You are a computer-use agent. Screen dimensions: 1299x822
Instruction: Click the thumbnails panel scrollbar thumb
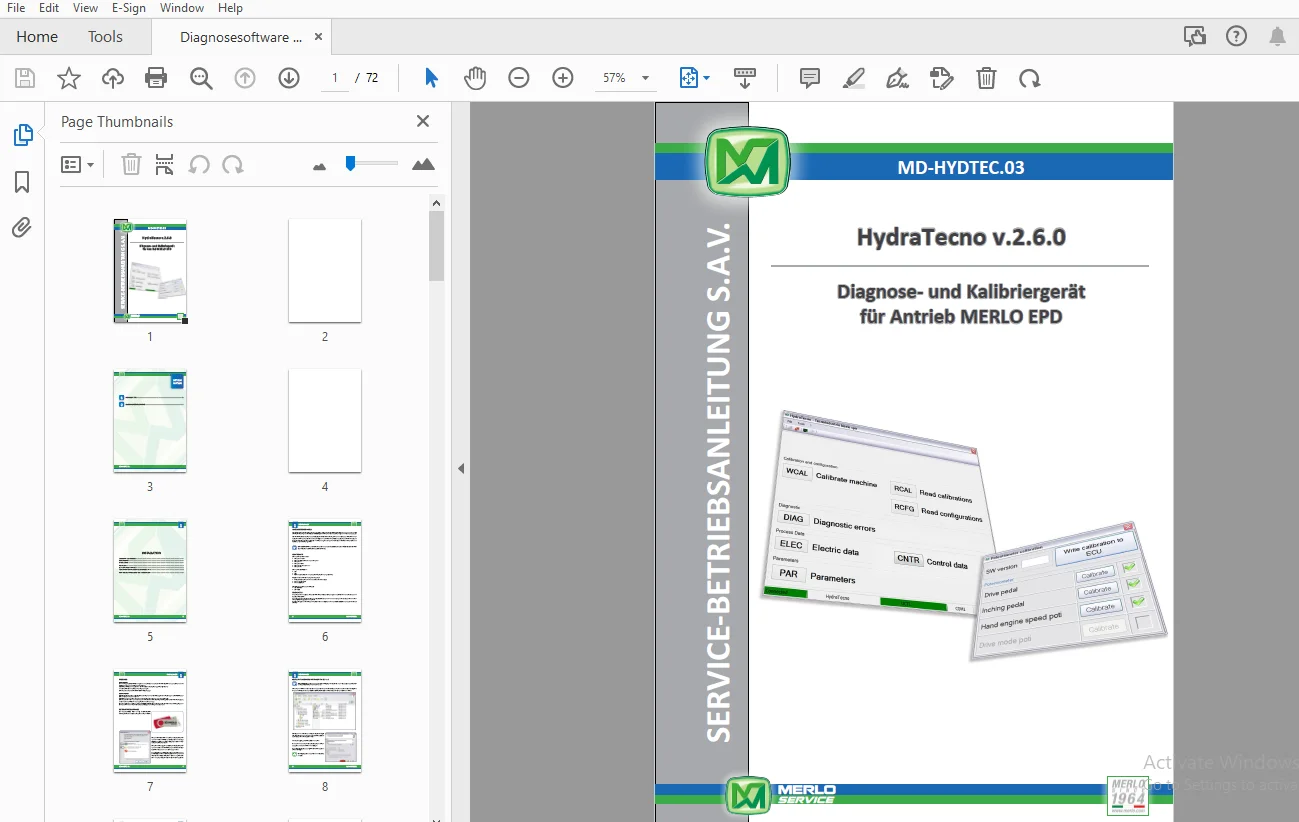coord(437,246)
